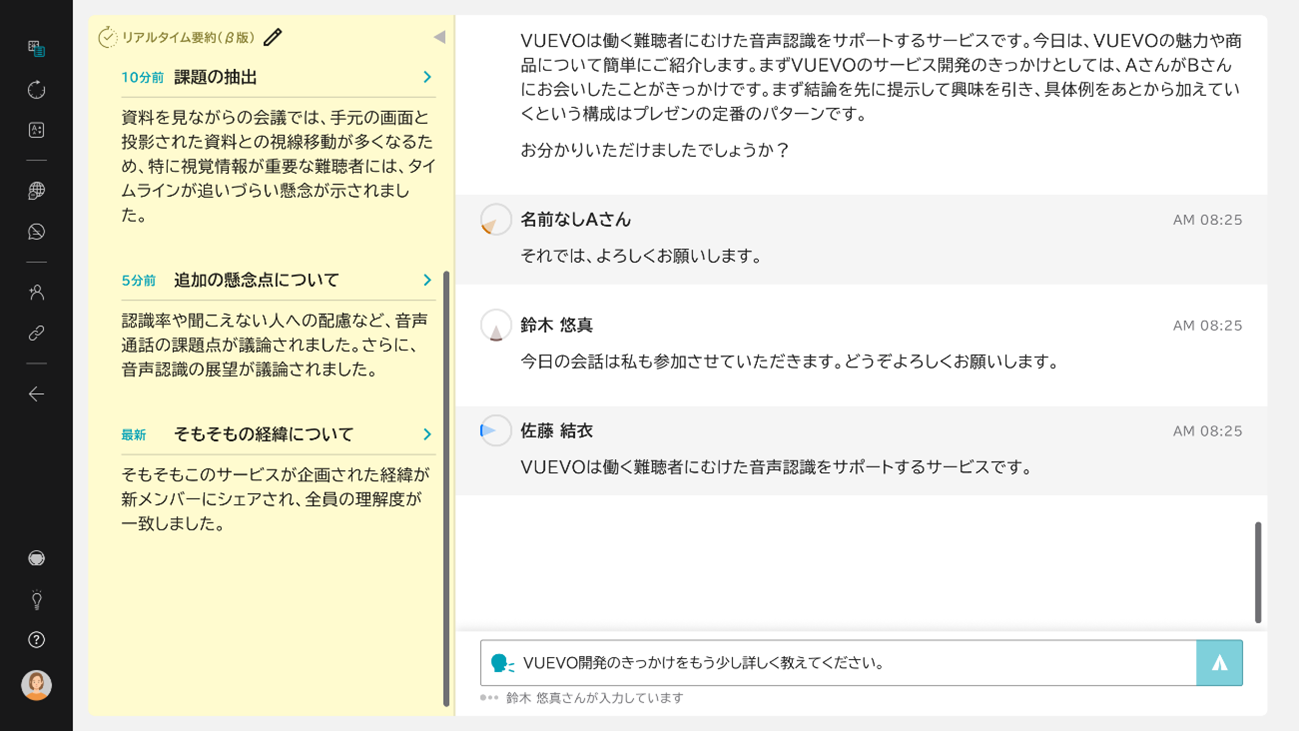This screenshot has width=1299, height=731.
Task: Click 追加の懸念点 summary body text
Action: (x=275, y=345)
